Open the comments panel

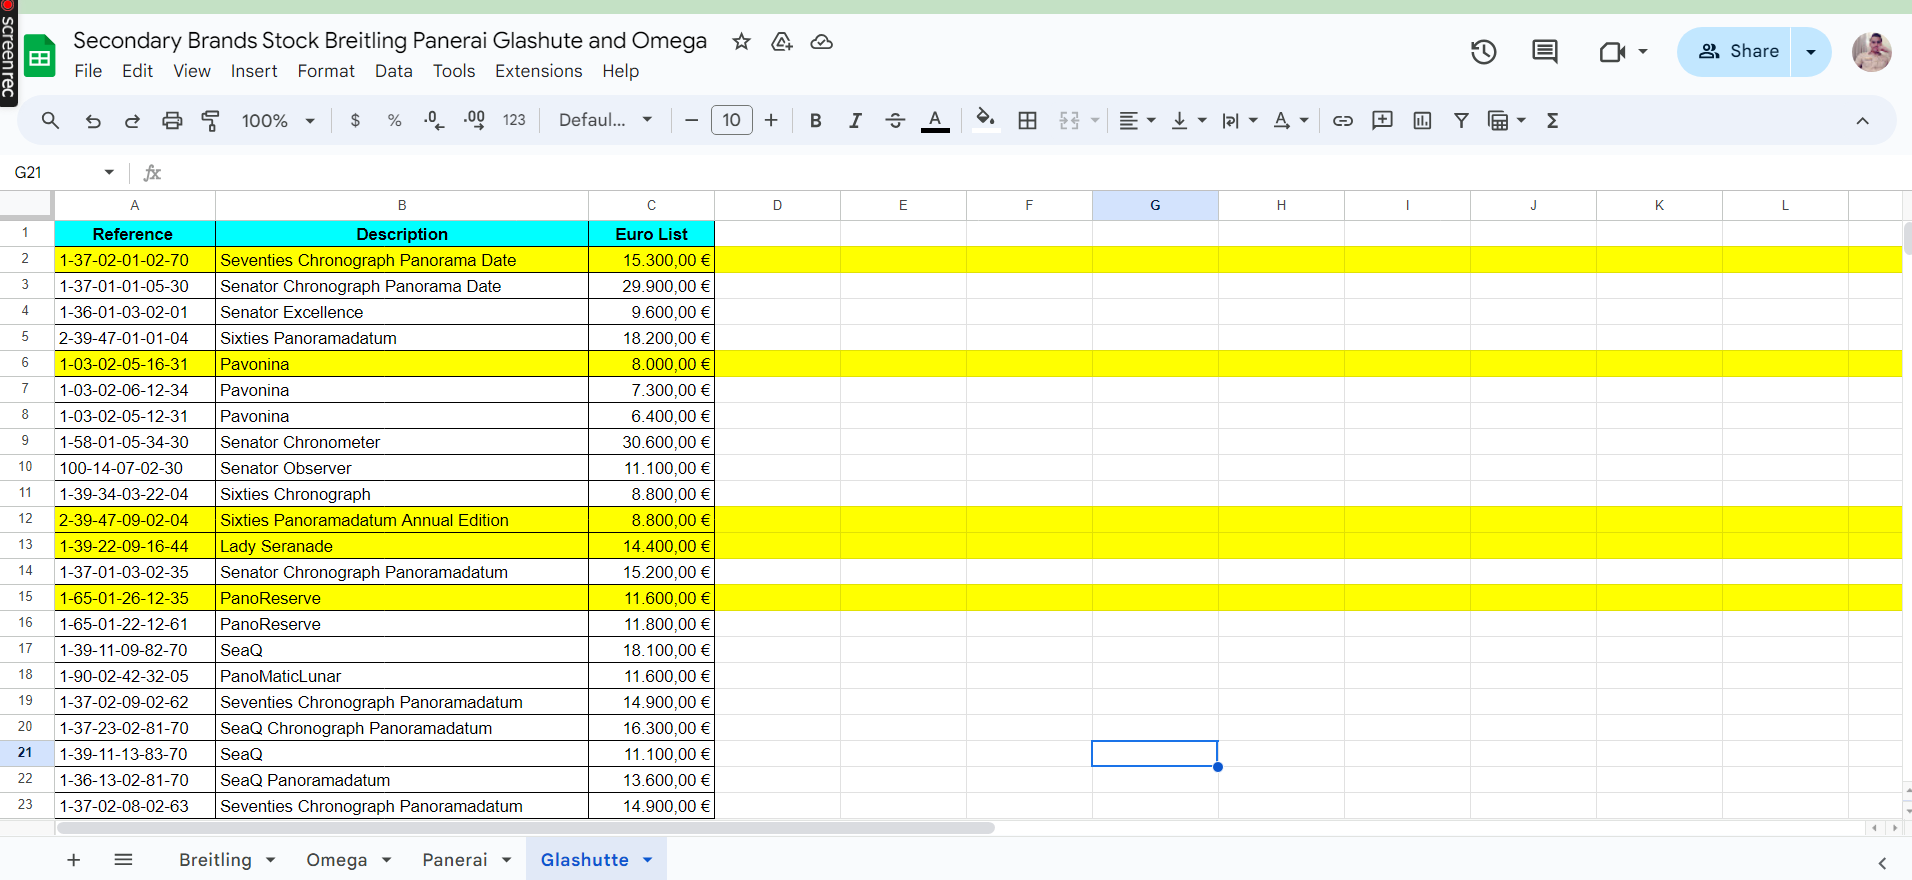pyautogui.click(x=1545, y=51)
